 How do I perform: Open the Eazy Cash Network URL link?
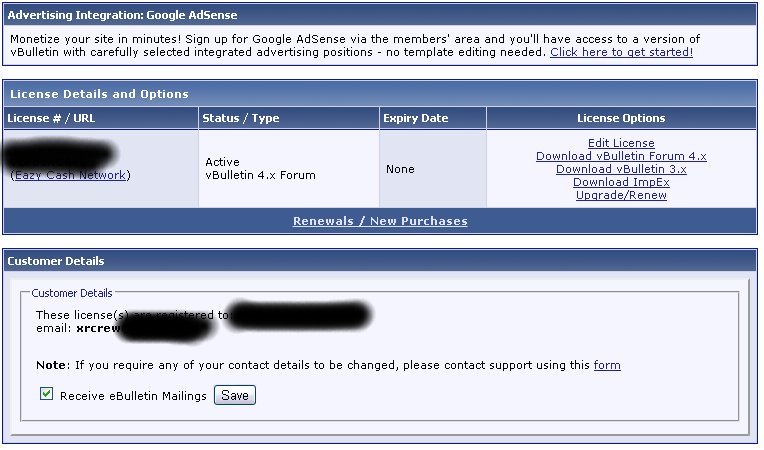point(70,175)
